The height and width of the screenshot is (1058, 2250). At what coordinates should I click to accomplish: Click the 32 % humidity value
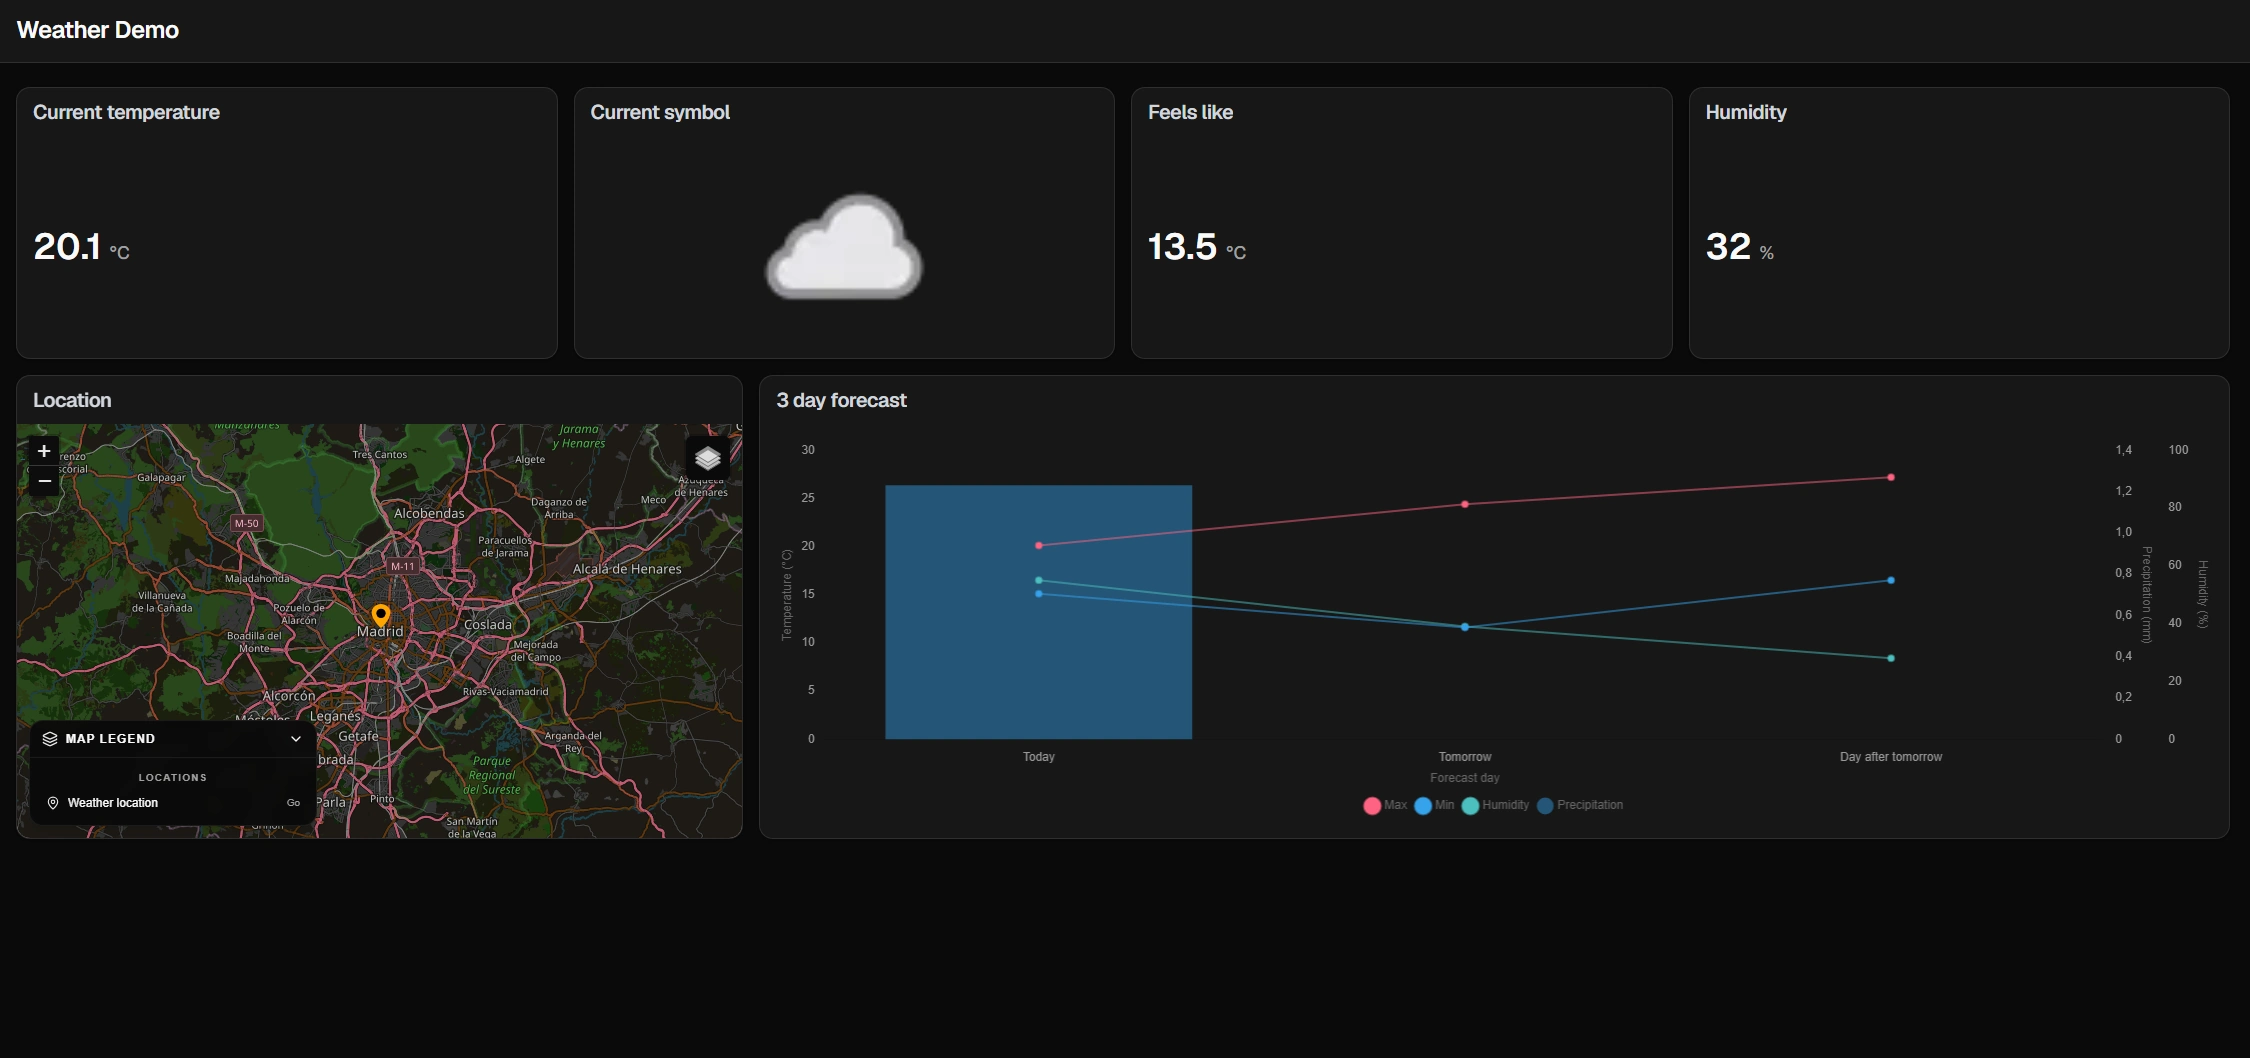[x=1740, y=247]
